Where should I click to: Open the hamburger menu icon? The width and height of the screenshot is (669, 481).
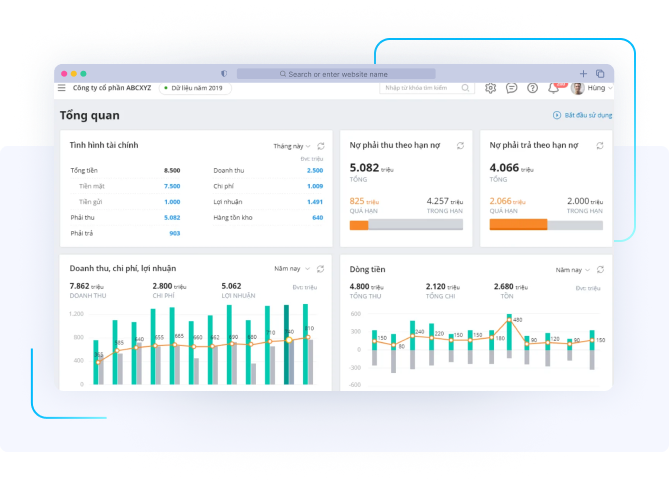click(62, 88)
